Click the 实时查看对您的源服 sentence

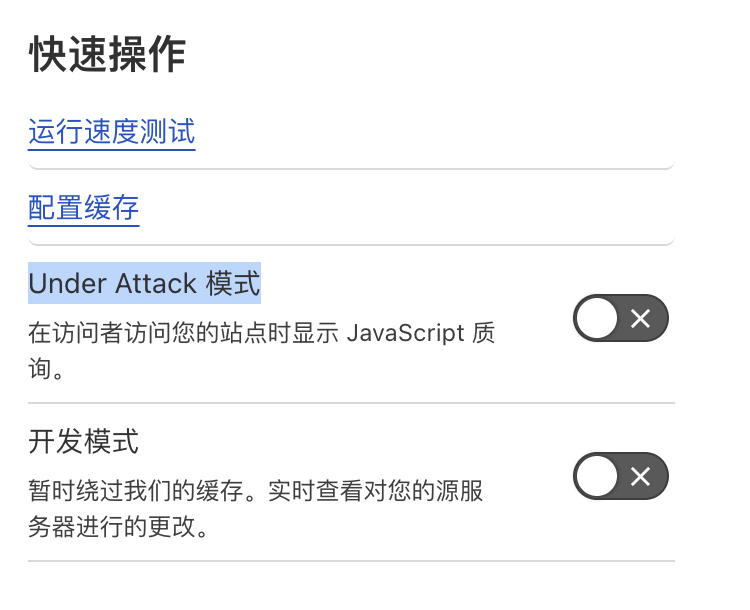[x=375, y=491]
